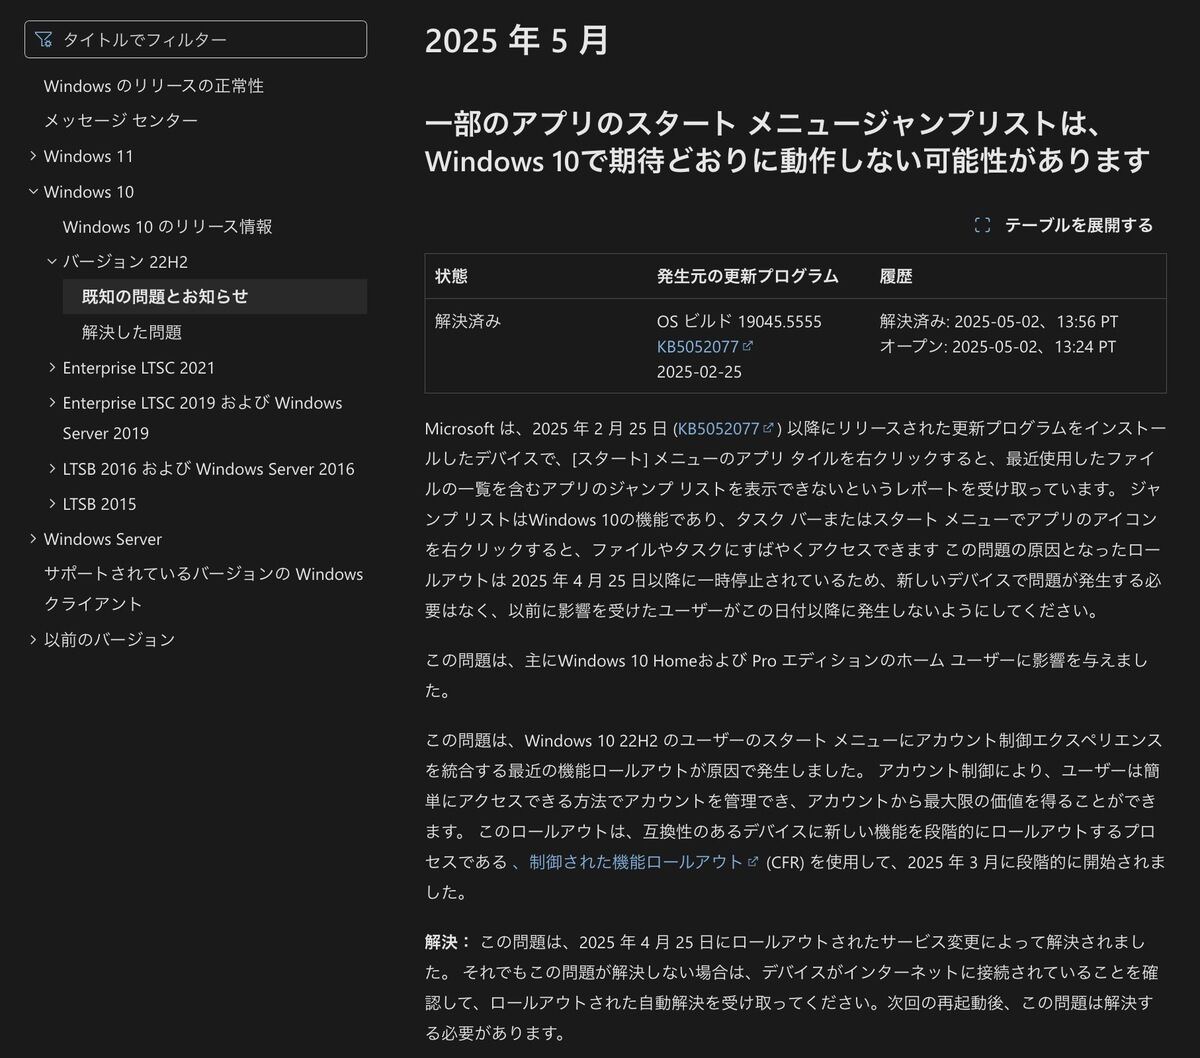Open Windows 10 のリリース情報
This screenshot has height=1058, width=1200.
coord(167,227)
